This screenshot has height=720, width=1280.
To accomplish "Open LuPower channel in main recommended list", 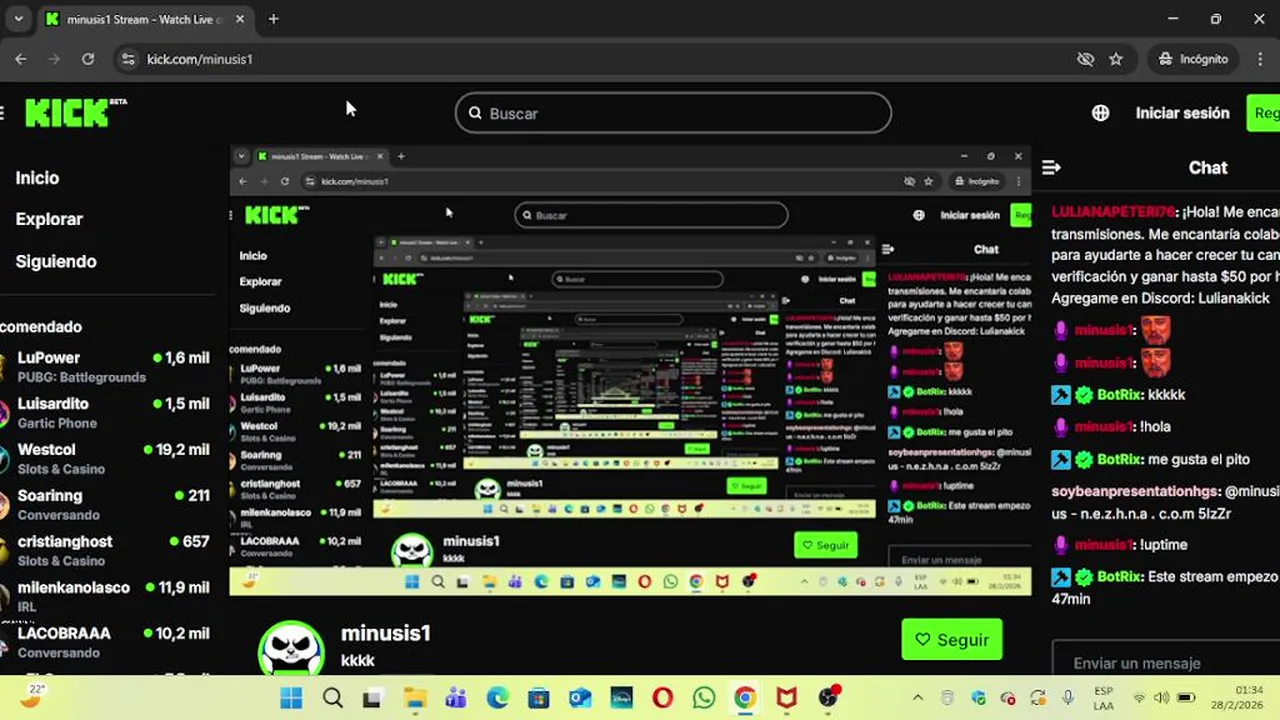I will [105, 367].
